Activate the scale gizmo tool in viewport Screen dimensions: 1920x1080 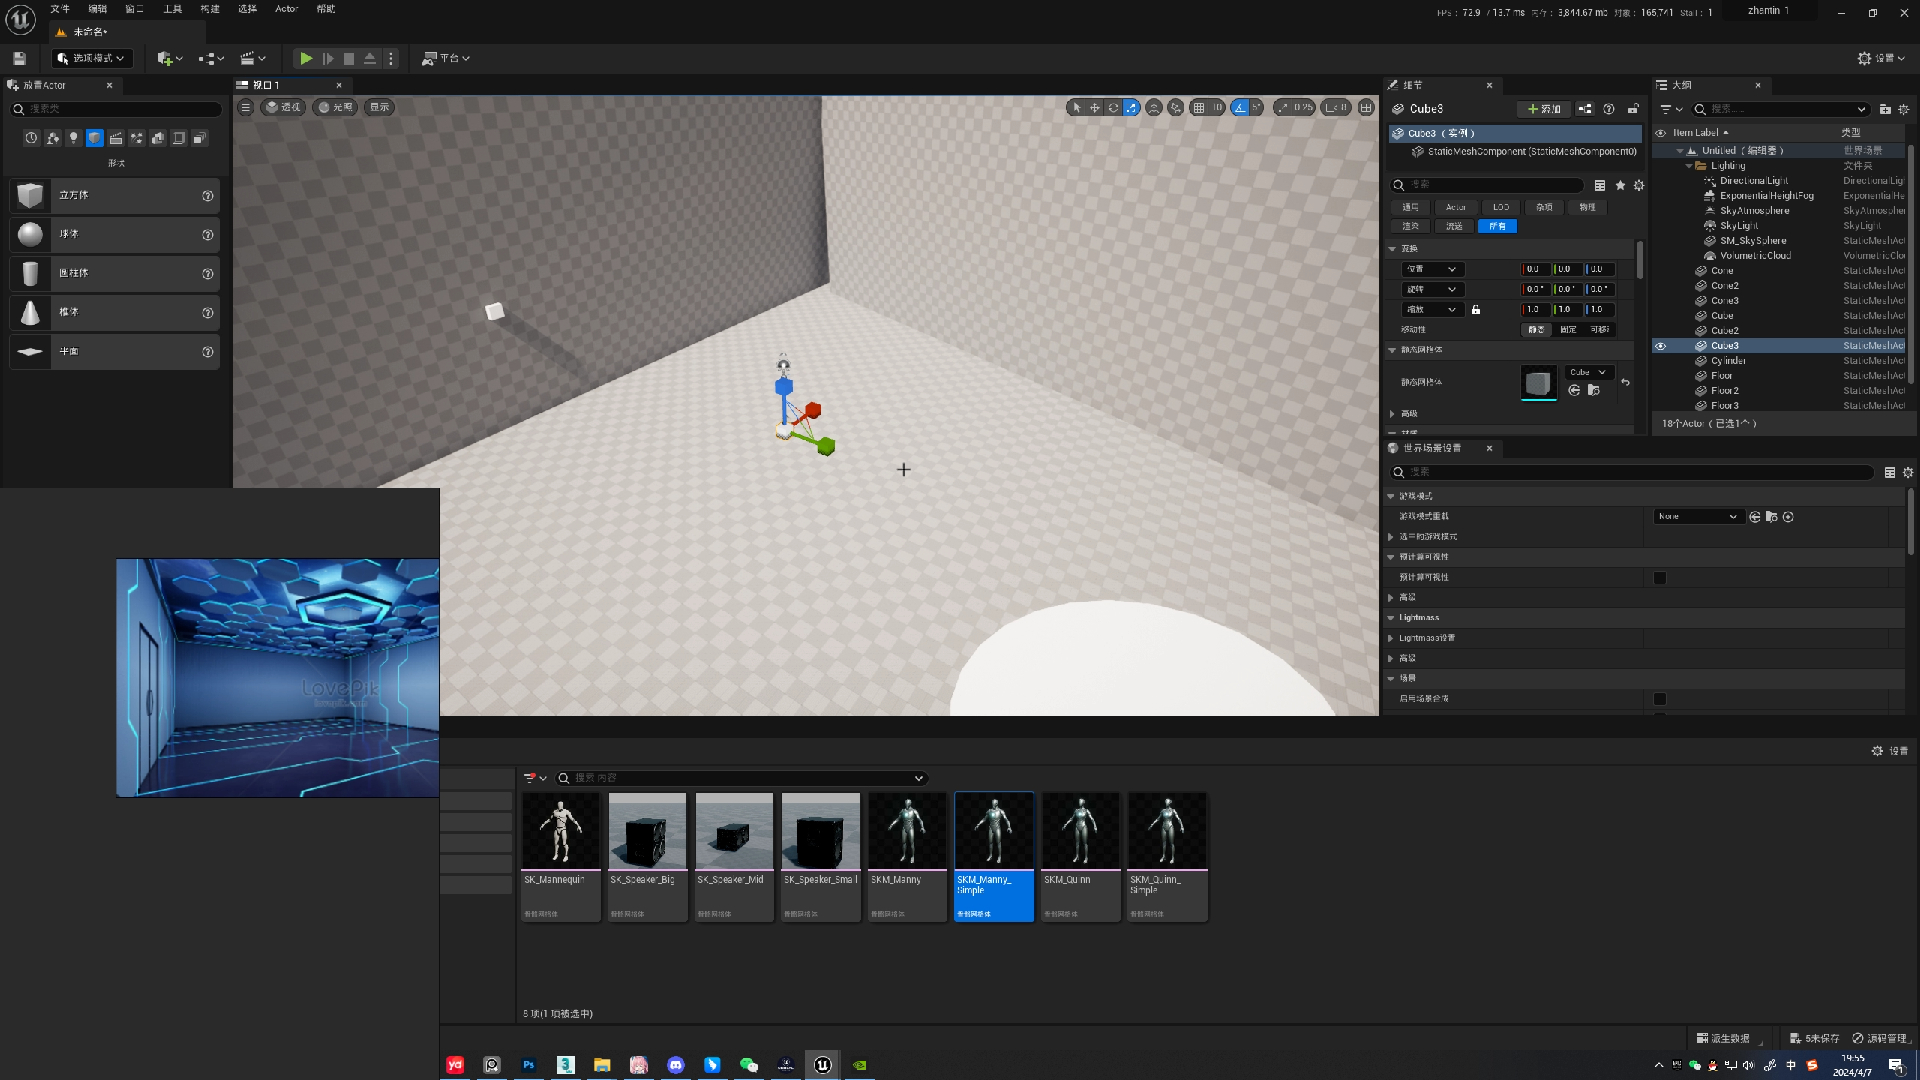[1131, 107]
